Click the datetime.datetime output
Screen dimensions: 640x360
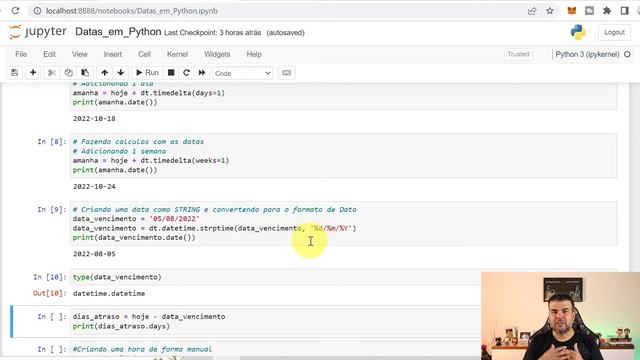(109, 293)
